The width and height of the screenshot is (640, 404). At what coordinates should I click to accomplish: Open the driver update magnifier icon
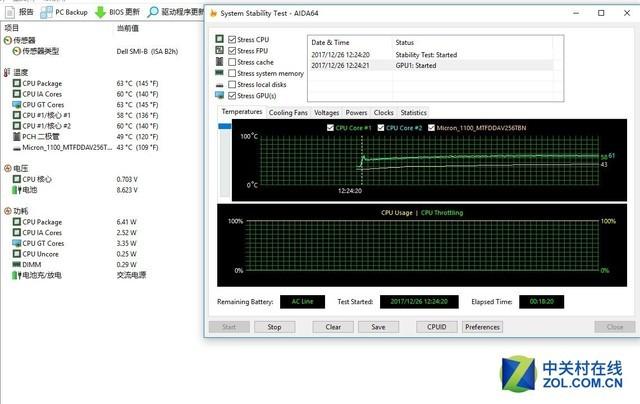(152, 12)
